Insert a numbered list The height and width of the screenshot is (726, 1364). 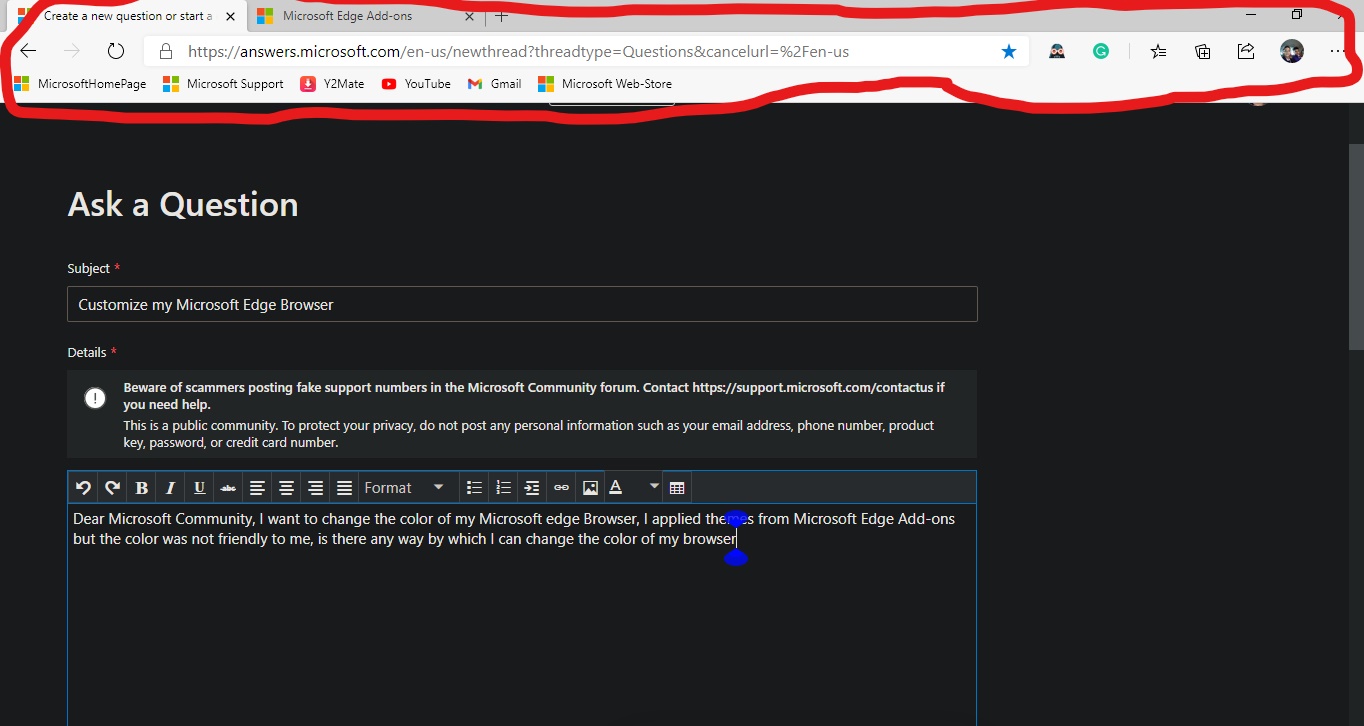pos(503,488)
